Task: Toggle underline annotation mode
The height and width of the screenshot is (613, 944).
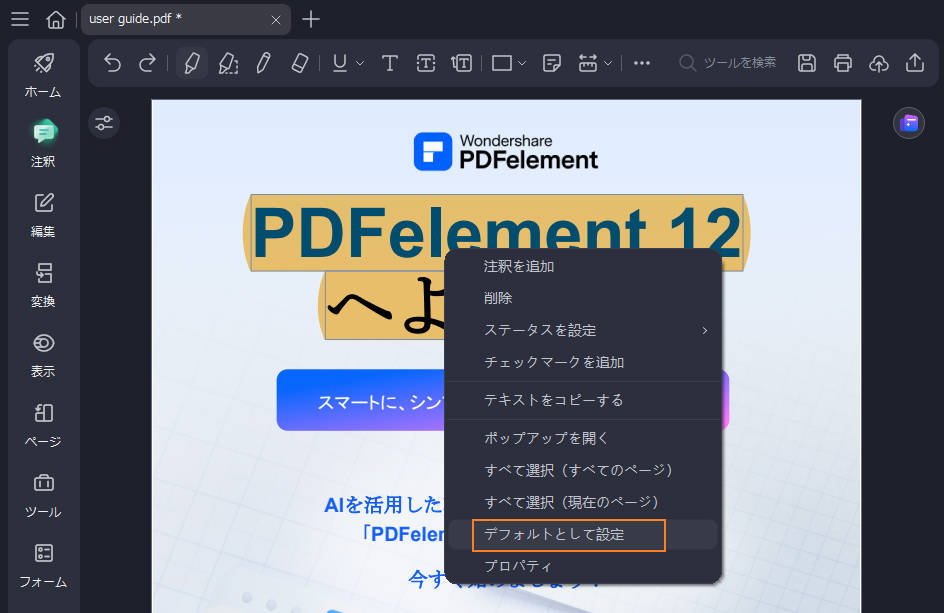Action: coord(339,62)
